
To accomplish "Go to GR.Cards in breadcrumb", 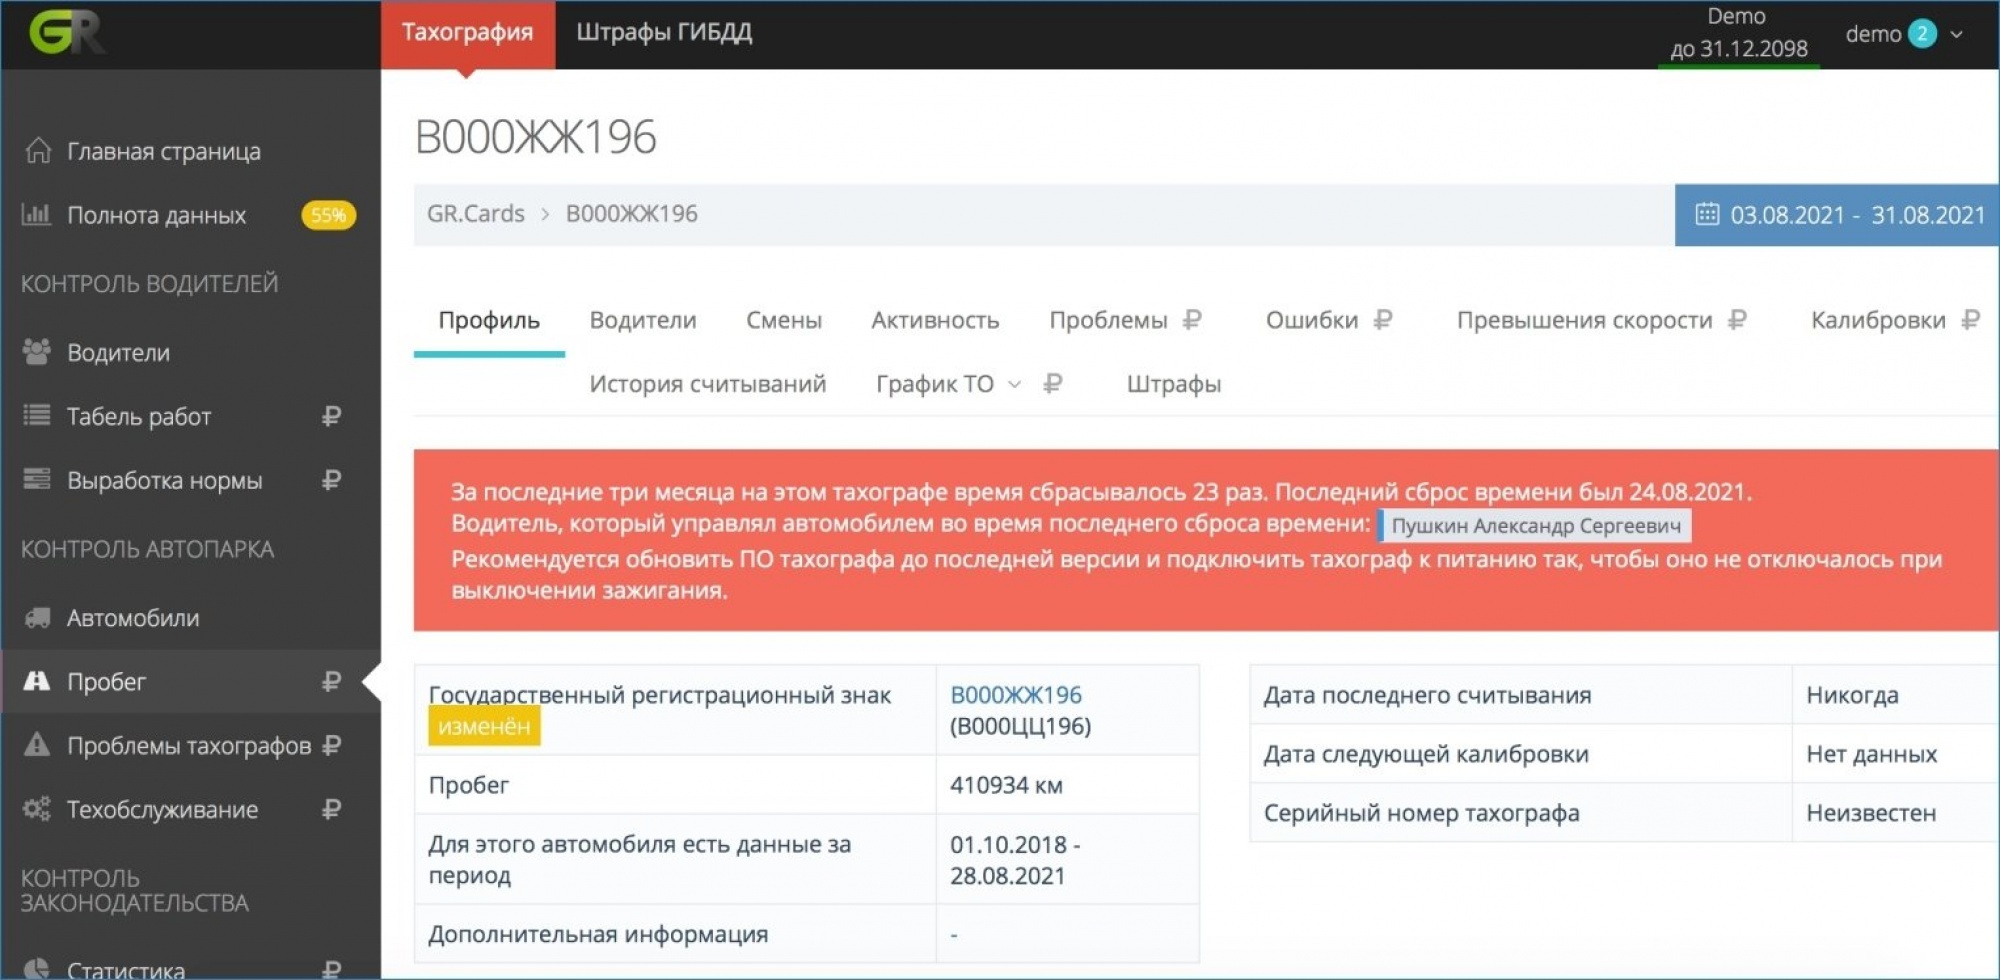I will click(x=475, y=214).
